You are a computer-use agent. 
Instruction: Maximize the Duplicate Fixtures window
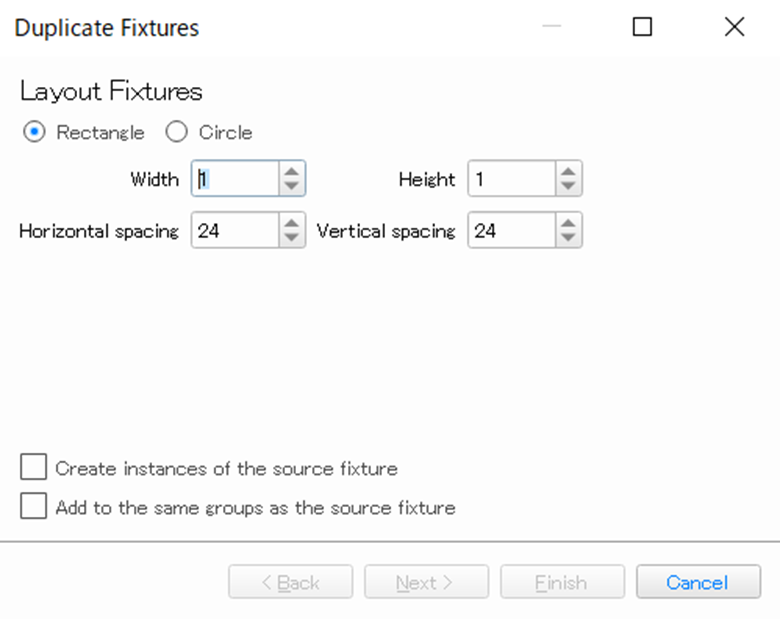pyautogui.click(x=642, y=27)
